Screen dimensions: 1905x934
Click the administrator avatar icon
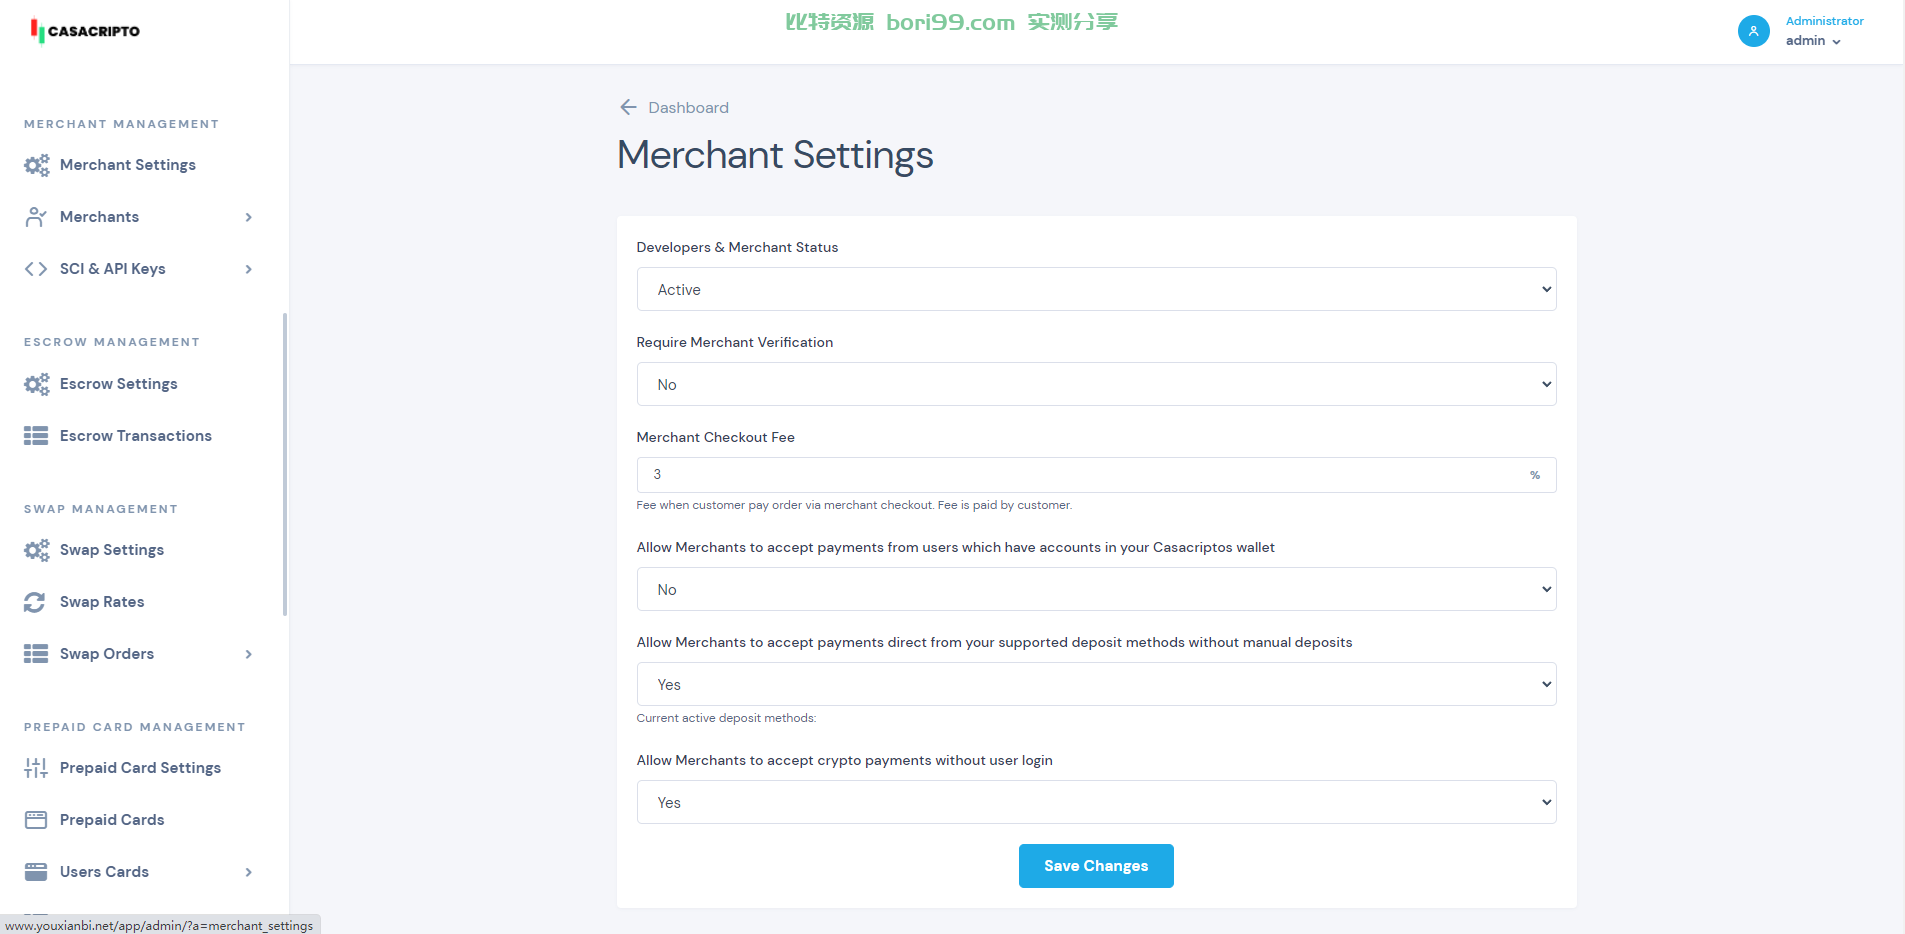click(x=1754, y=31)
